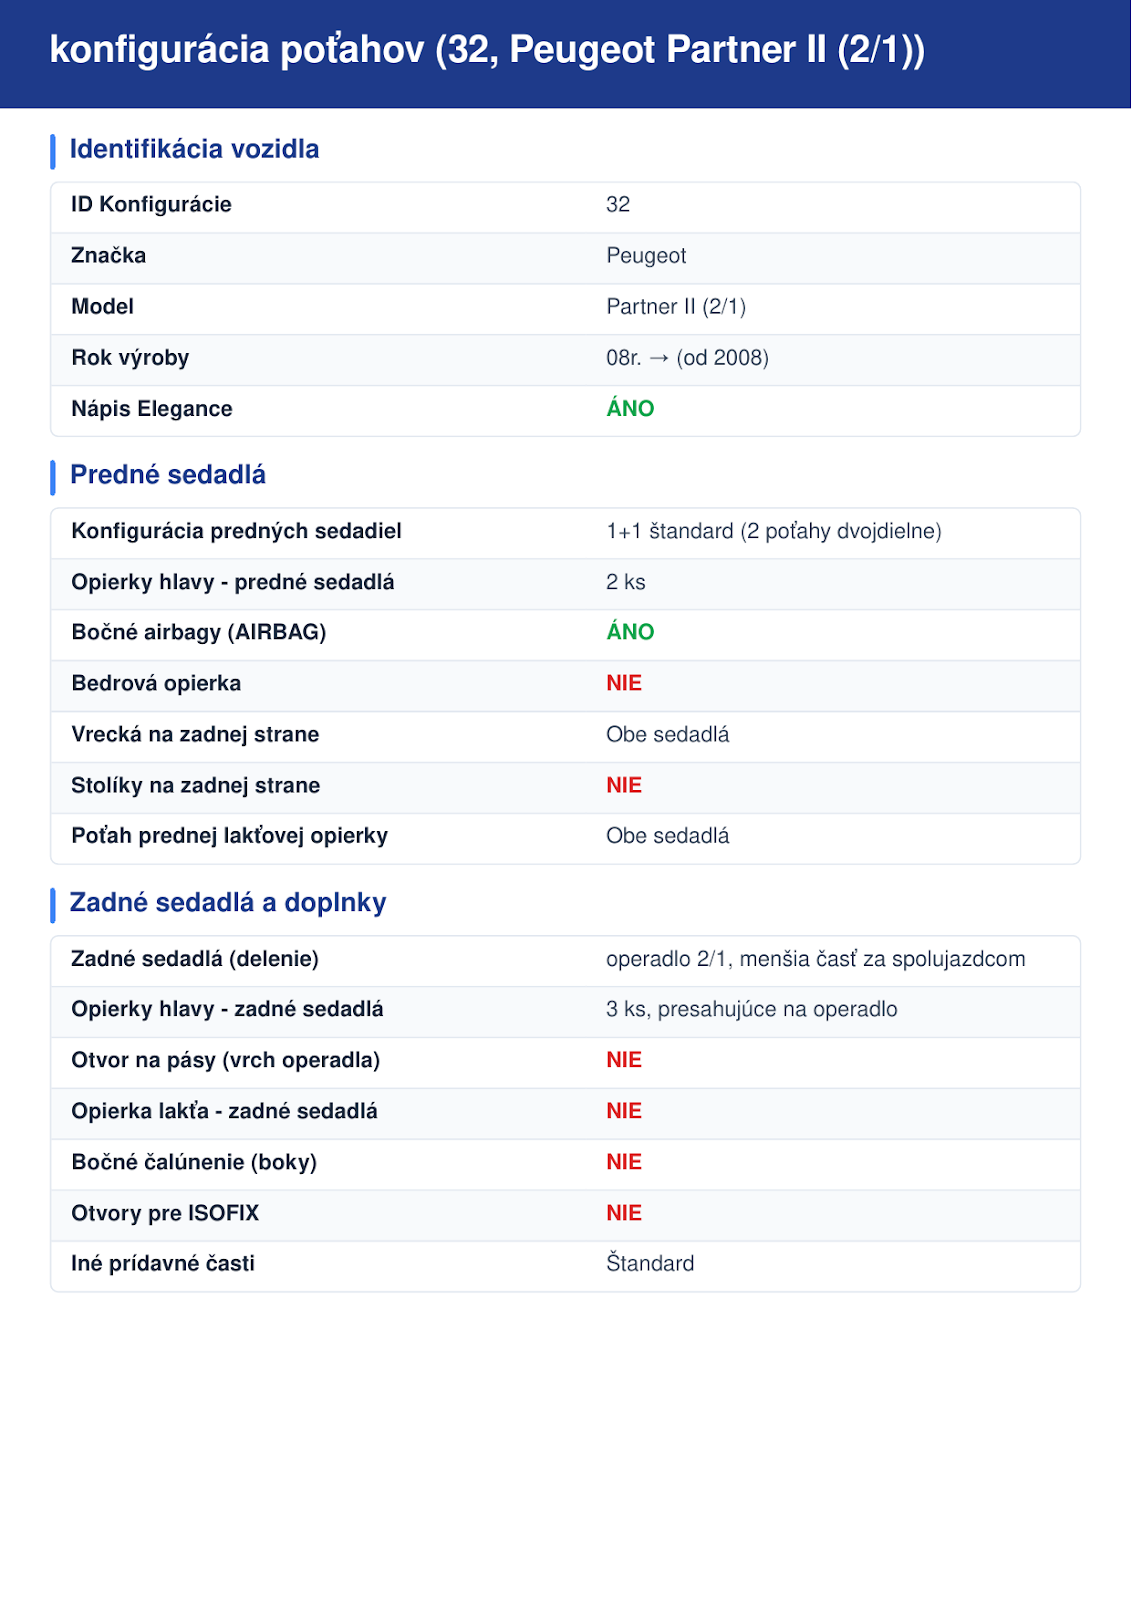Select the Zadné sedadlá (delenie) value text
This screenshot has width=1132, height=1600.
816,959
